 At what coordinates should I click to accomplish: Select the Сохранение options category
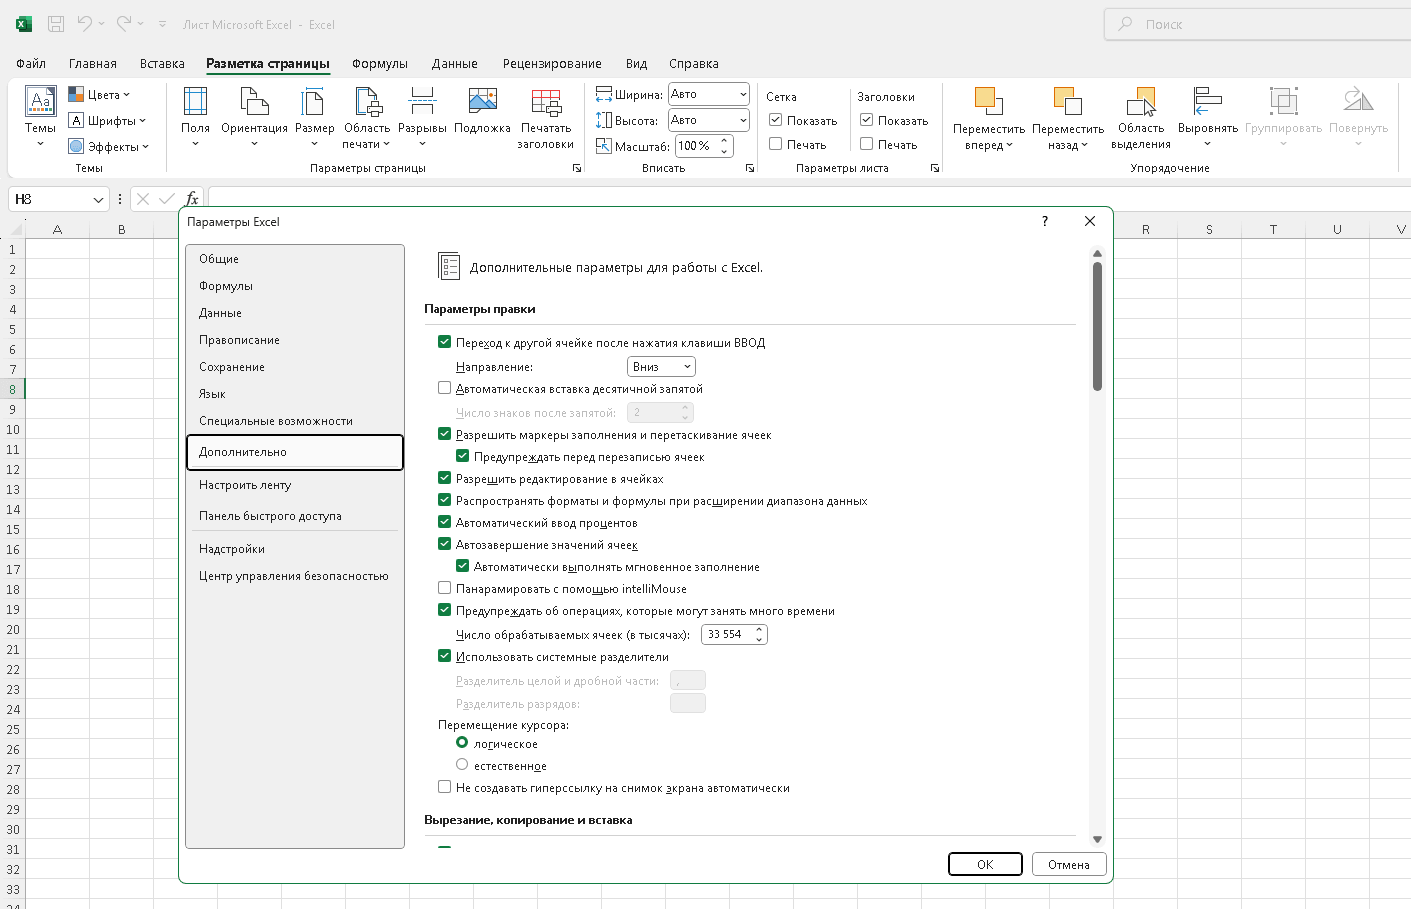(x=295, y=367)
